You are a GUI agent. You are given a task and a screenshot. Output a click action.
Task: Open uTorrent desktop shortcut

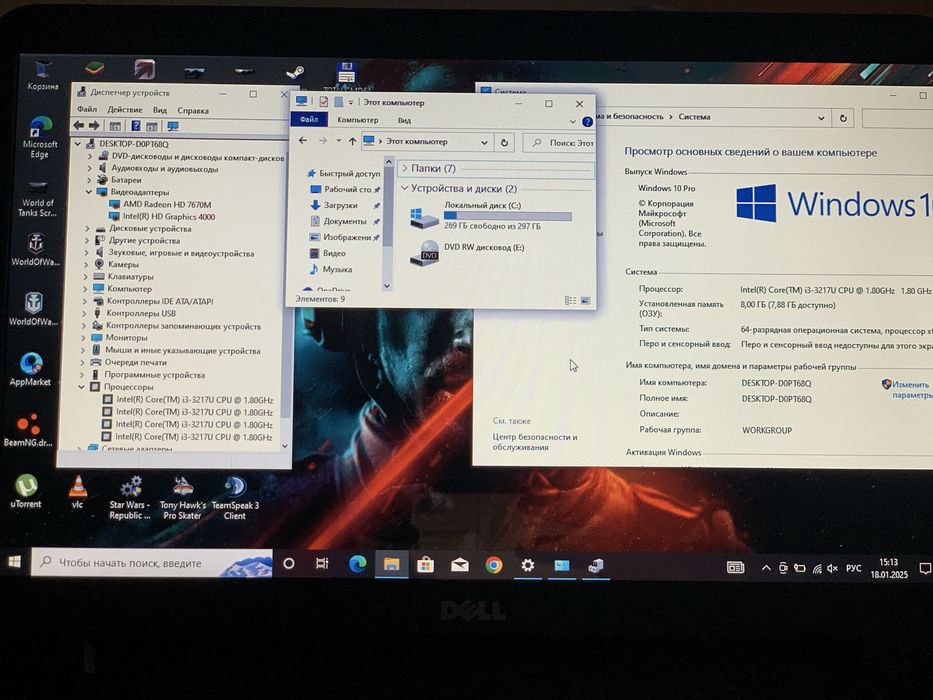point(26,492)
